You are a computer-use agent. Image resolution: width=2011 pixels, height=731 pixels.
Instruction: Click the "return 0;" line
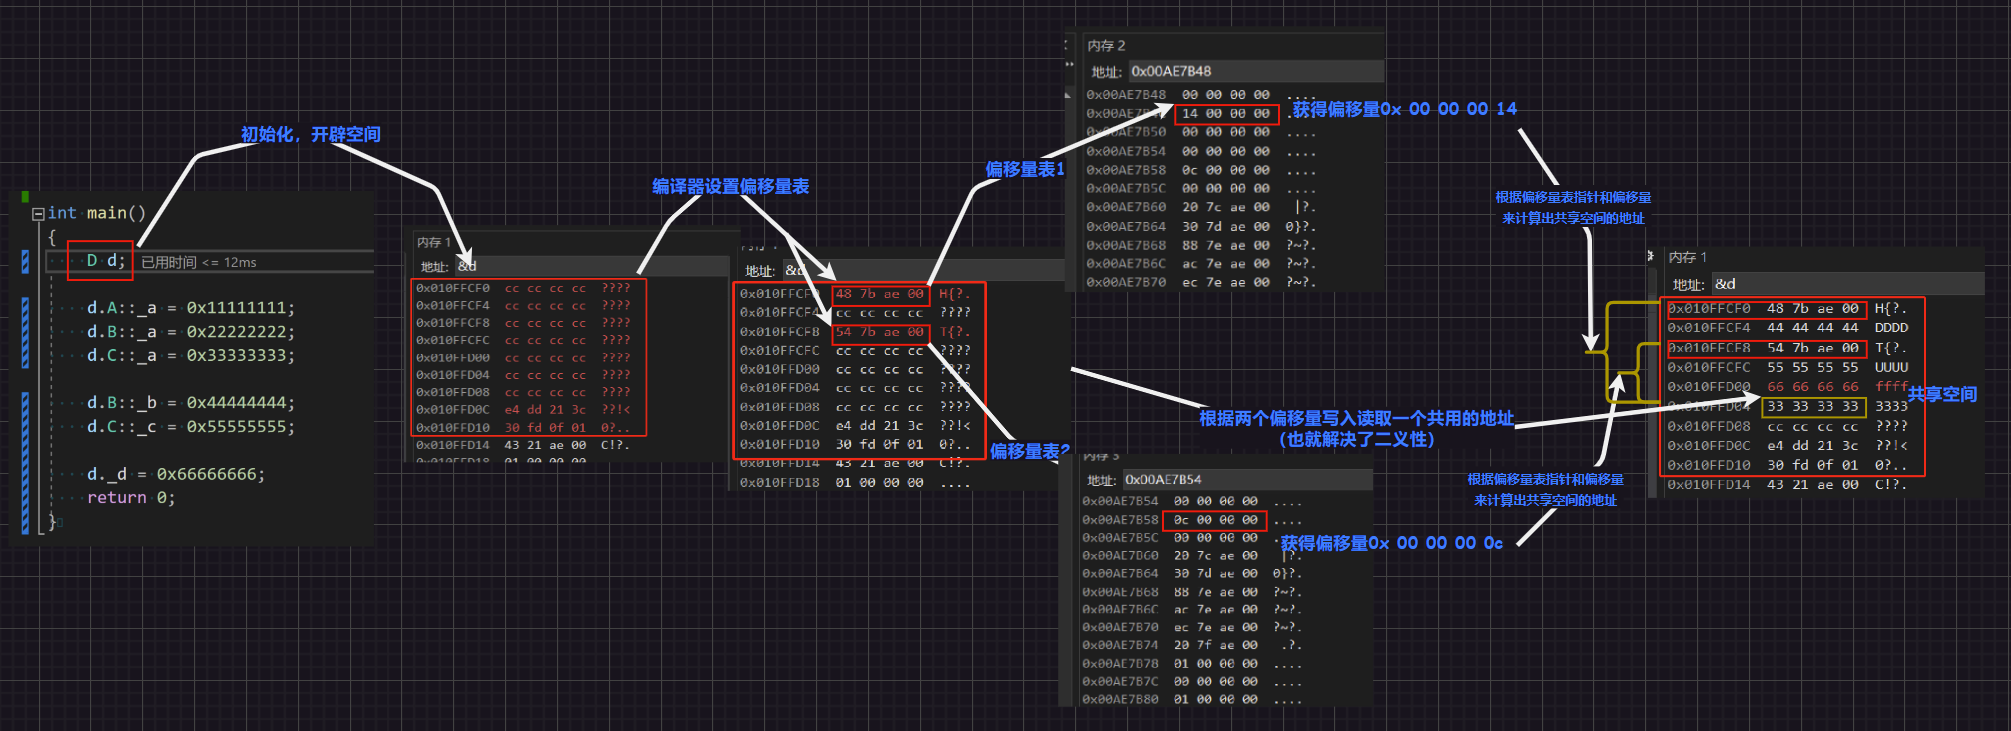(130, 498)
